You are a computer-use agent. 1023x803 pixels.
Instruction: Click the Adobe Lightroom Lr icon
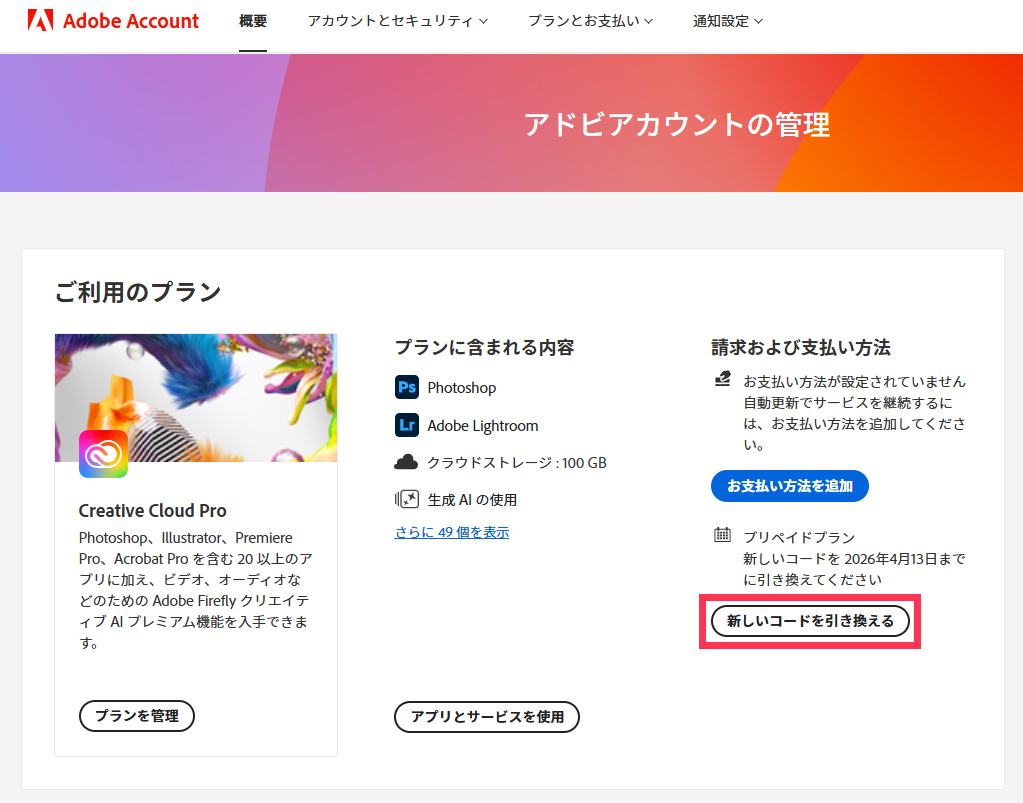click(x=406, y=425)
